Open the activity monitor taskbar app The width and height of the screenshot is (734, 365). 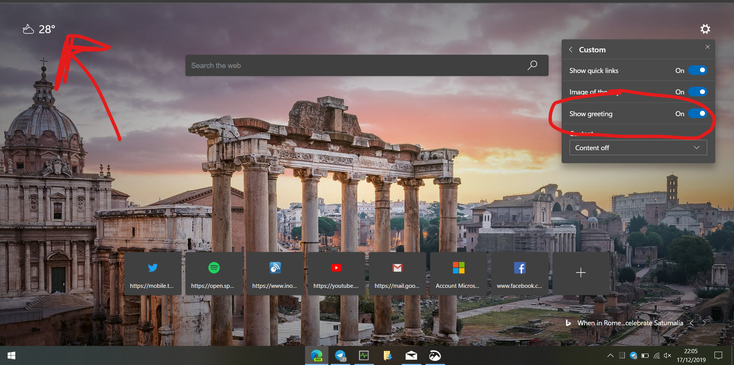tap(364, 356)
